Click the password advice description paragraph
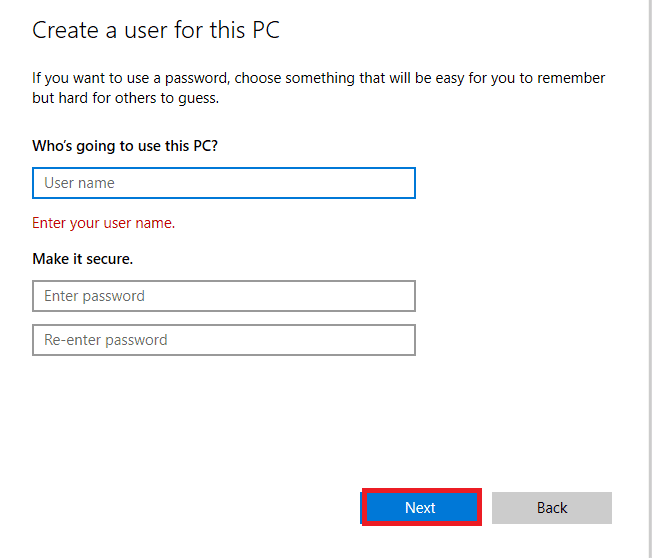The width and height of the screenshot is (652, 558). pos(318,88)
